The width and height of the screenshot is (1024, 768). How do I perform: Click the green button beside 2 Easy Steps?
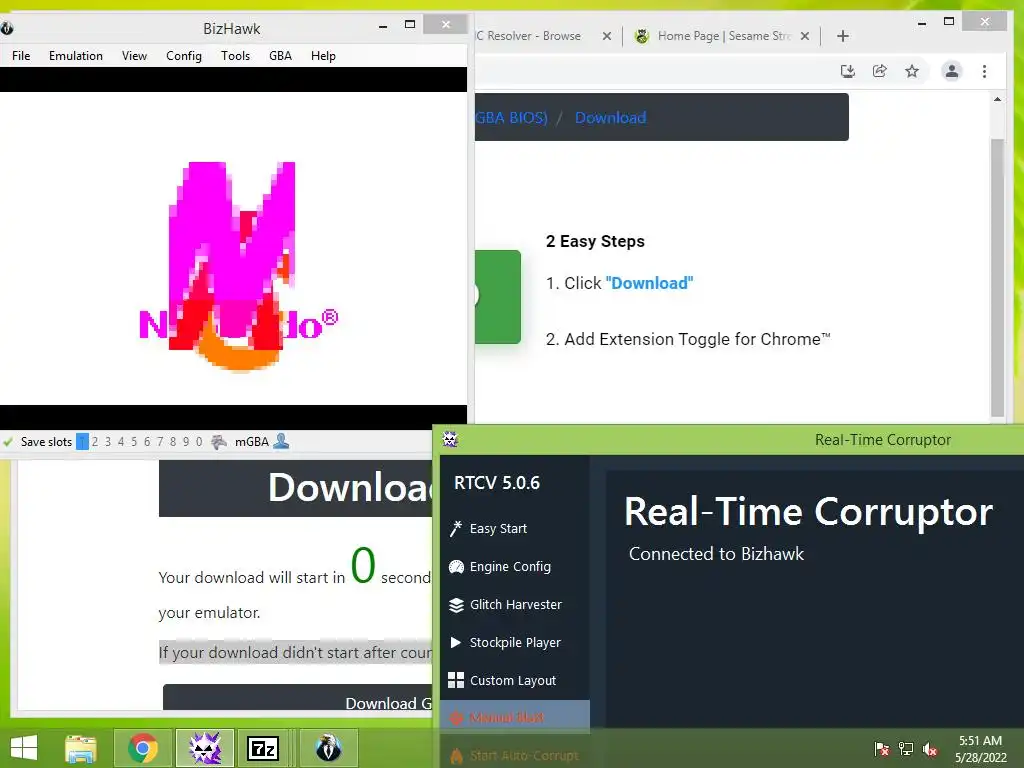[x=498, y=296]
